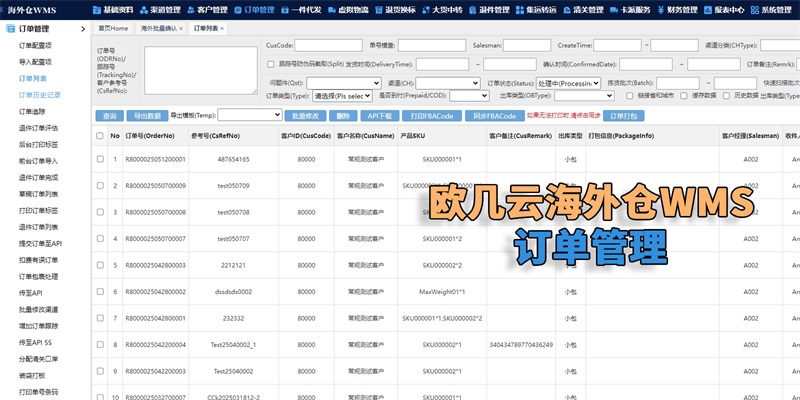Open 退件管理 icon in top navigation

pos(473,10)
